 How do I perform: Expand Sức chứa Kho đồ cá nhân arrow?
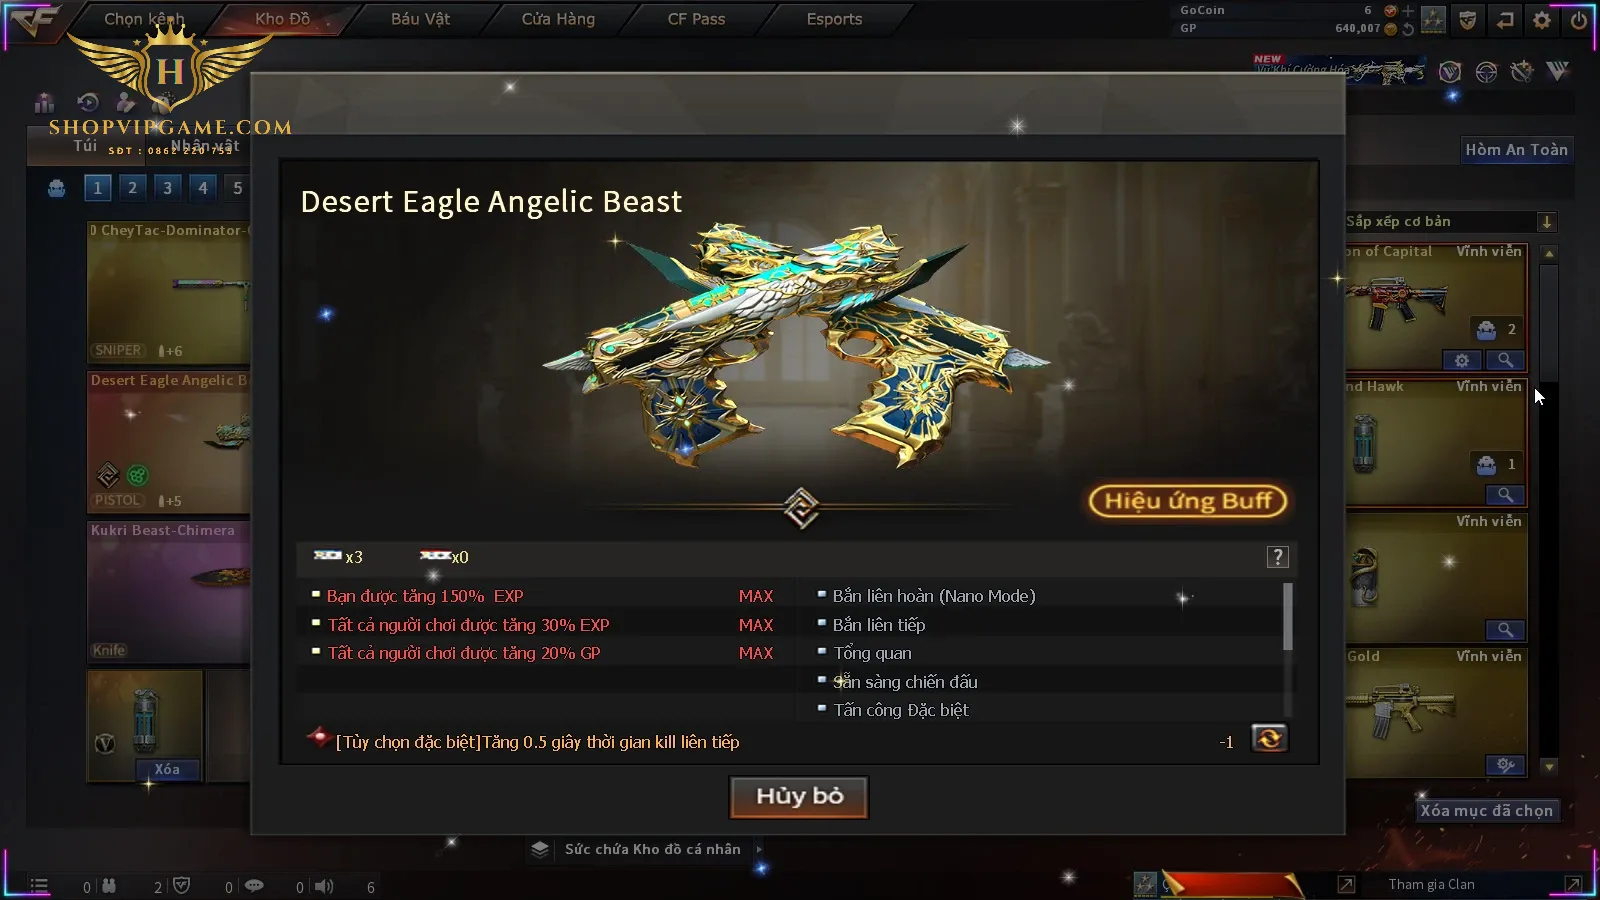pyautogui.click(x=759, y=849)
